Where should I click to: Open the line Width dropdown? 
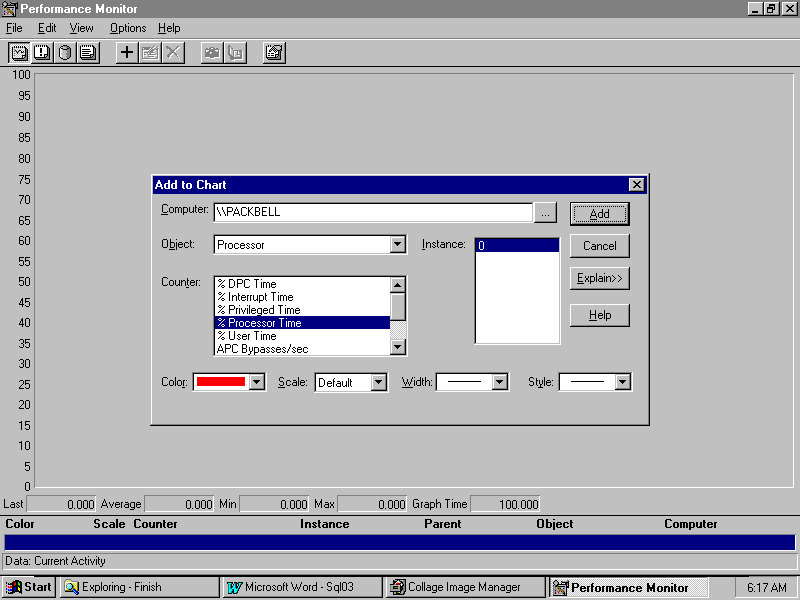(x=500, y=382)
